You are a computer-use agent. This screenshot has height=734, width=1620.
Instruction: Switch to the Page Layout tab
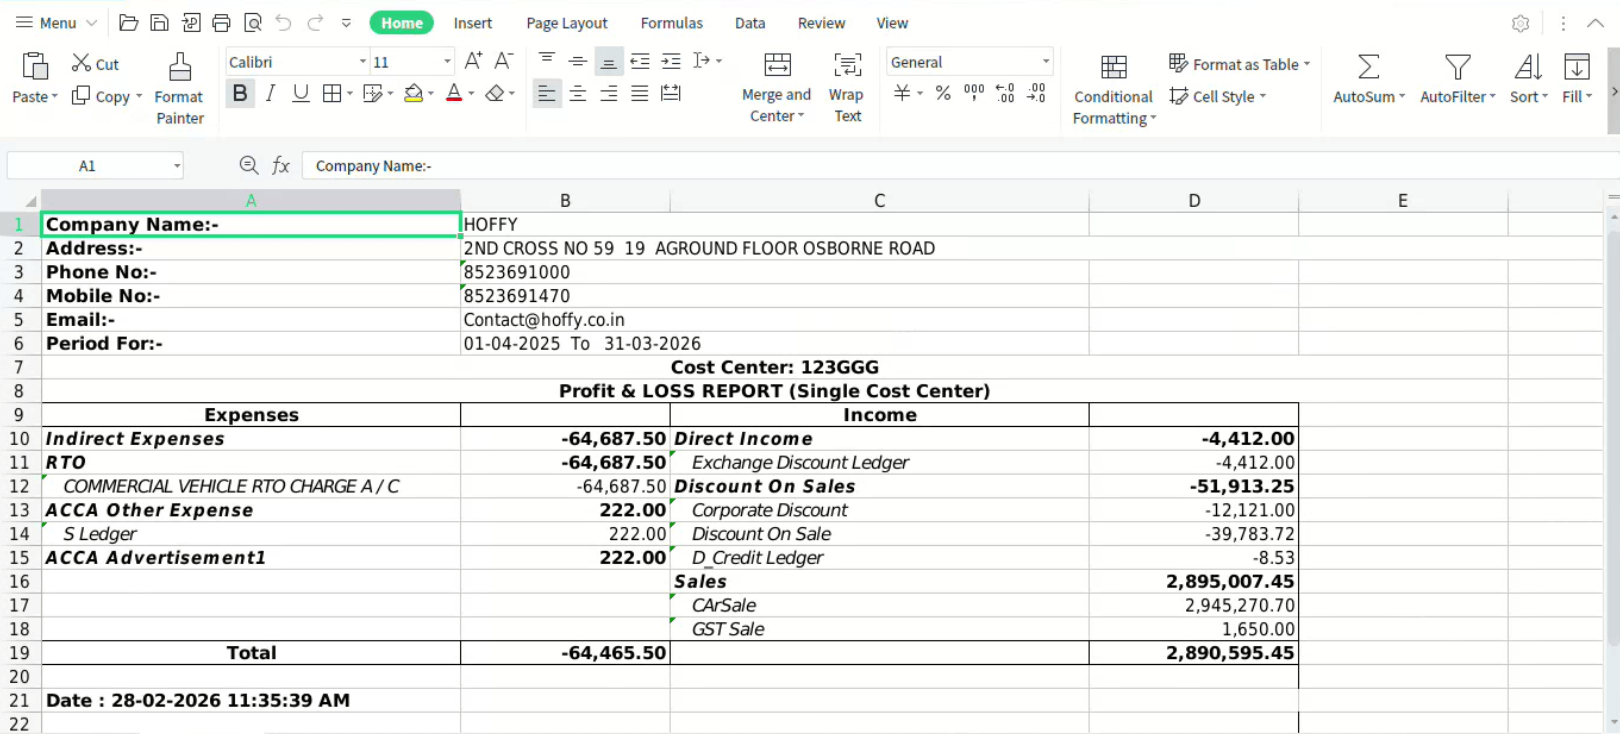[567, 22]
